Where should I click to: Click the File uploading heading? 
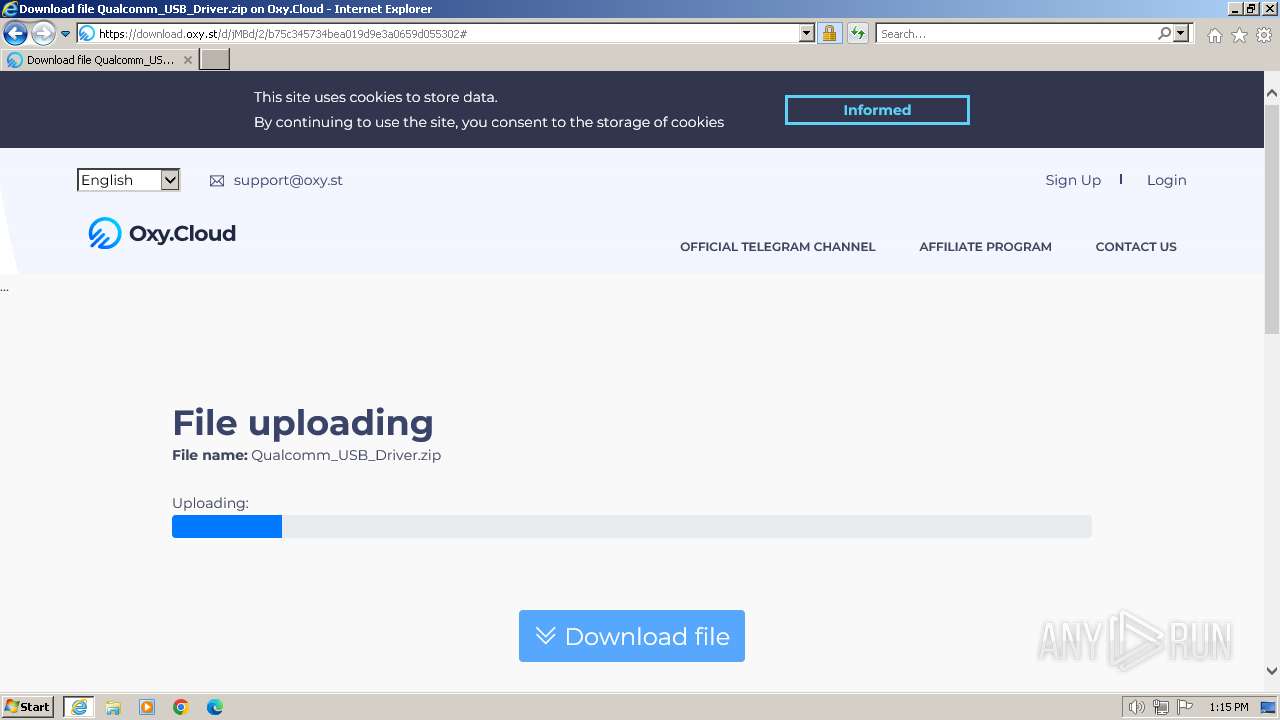(x=303, y=423)
